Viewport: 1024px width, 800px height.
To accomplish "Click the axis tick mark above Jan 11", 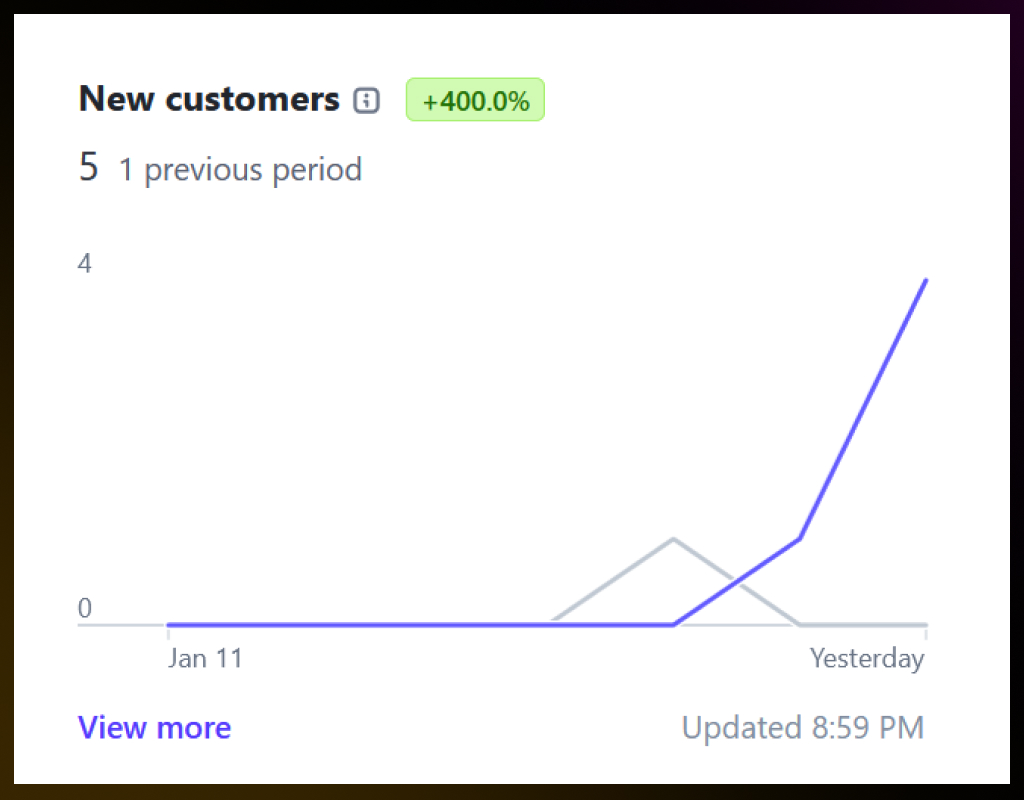I will [x=167, y=633].
